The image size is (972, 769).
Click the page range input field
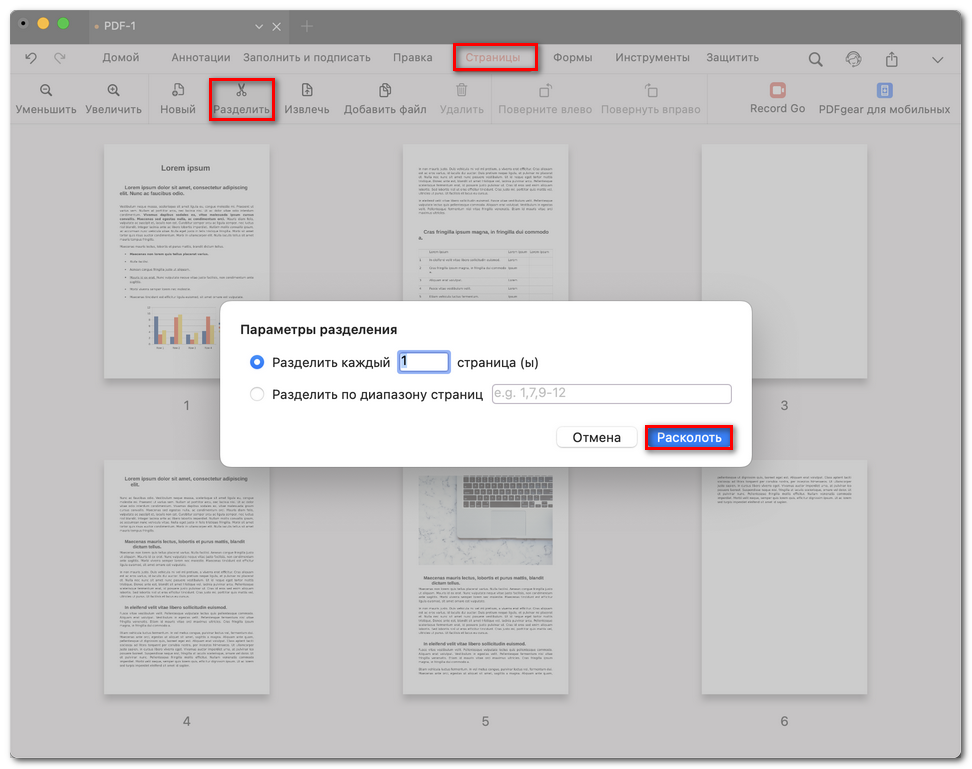[x=611, y=394]
